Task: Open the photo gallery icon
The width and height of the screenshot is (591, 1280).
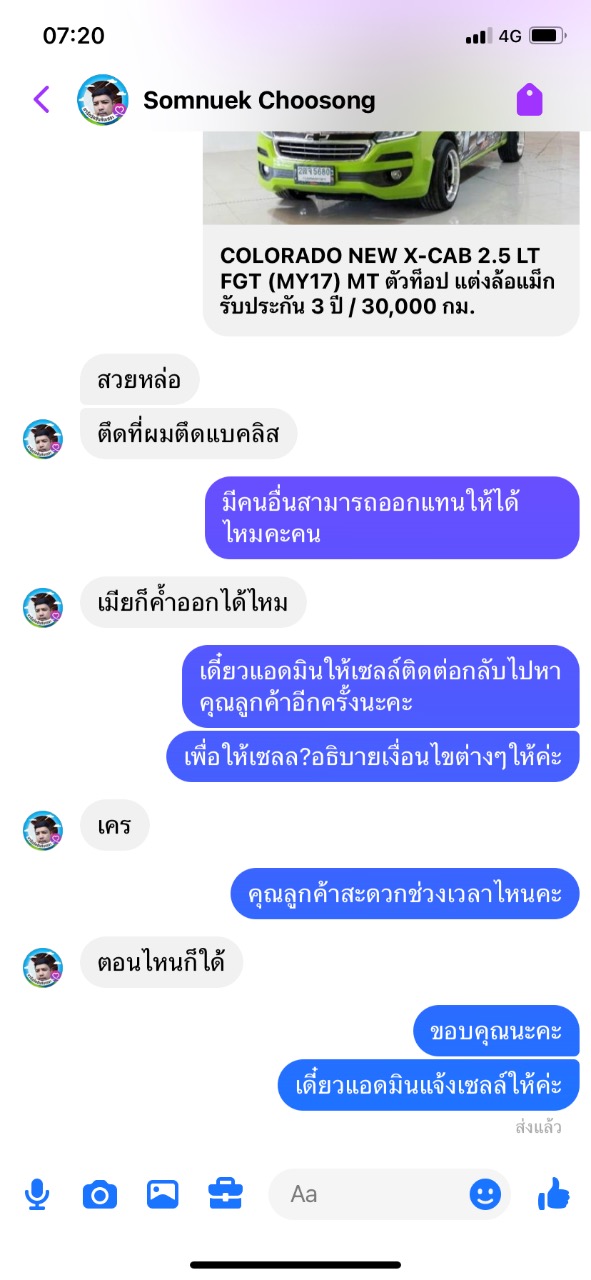Action: (x=162, y=1194)
